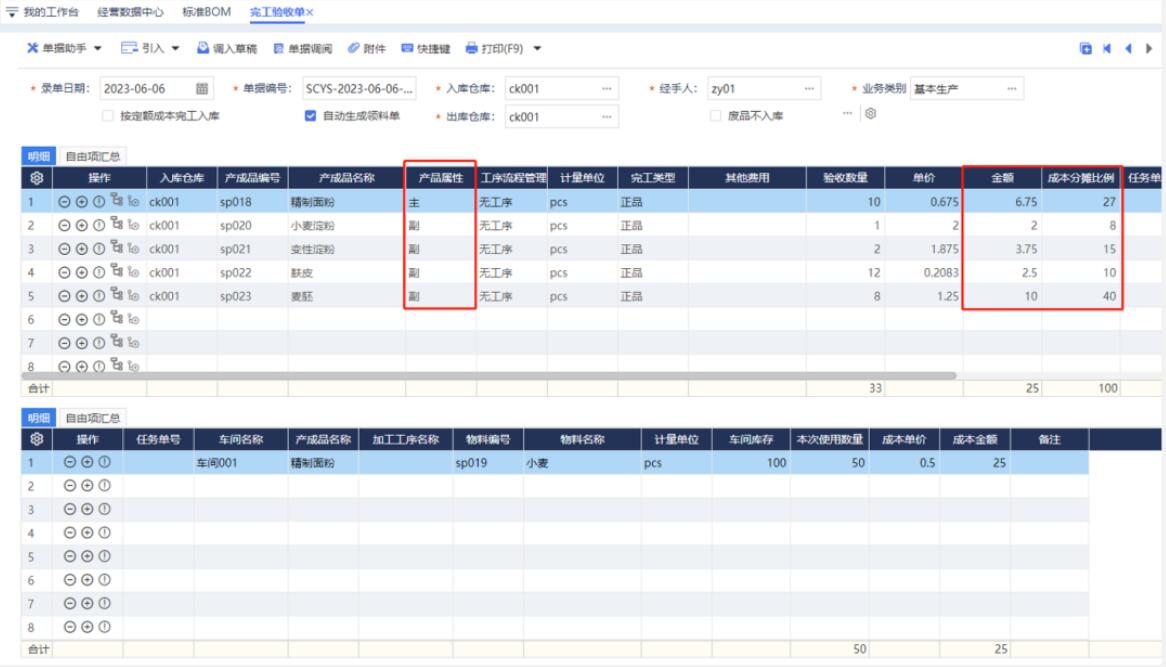Image resolution: width=1166 pixels, height=667 pixels.
Task: Expand the print options arrow beside 打印(F9)
Action: click(x=537, y=48)
